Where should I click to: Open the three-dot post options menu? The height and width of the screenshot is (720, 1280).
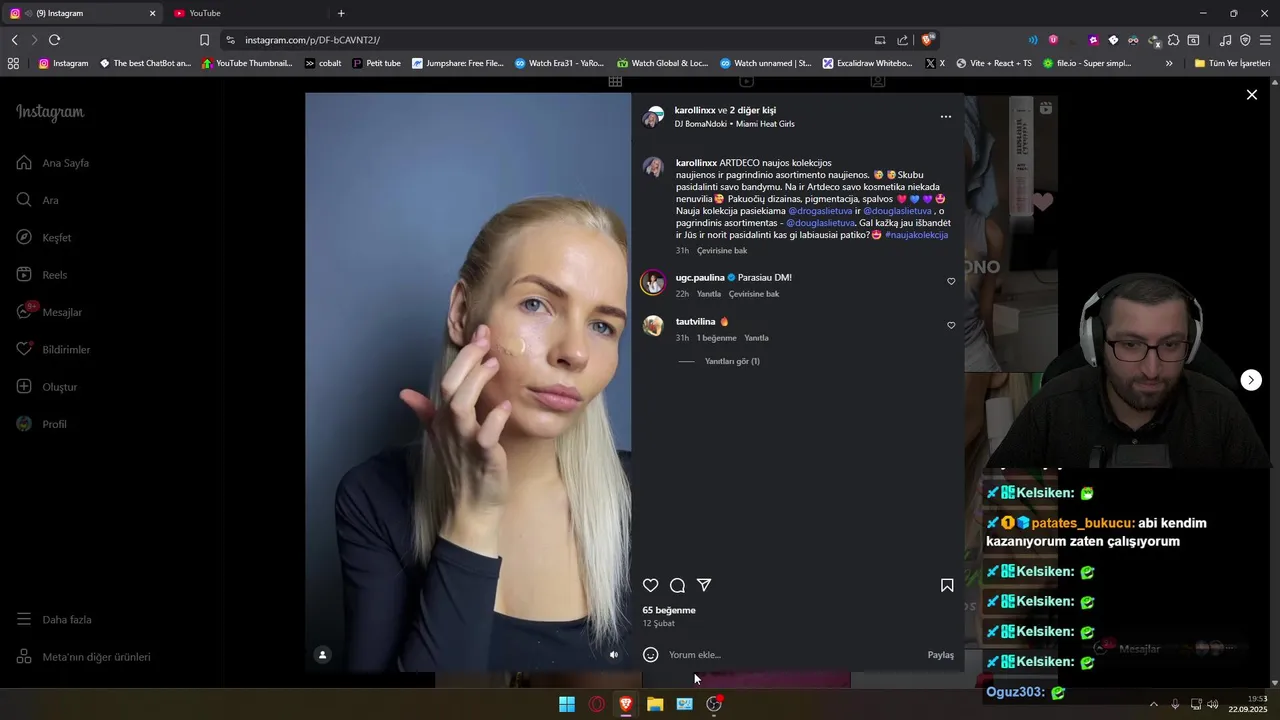tap(946, 117)
